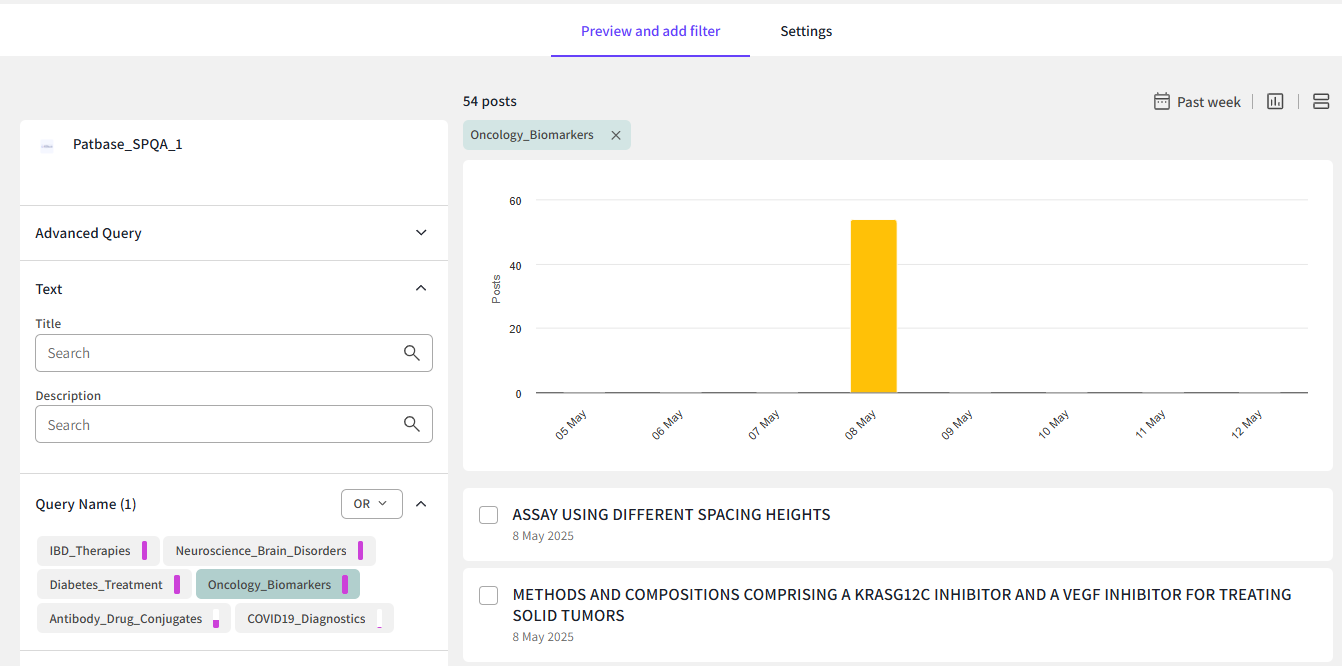Toggle the Oncology_Biomarkers query tag

[x=268, y=585]
